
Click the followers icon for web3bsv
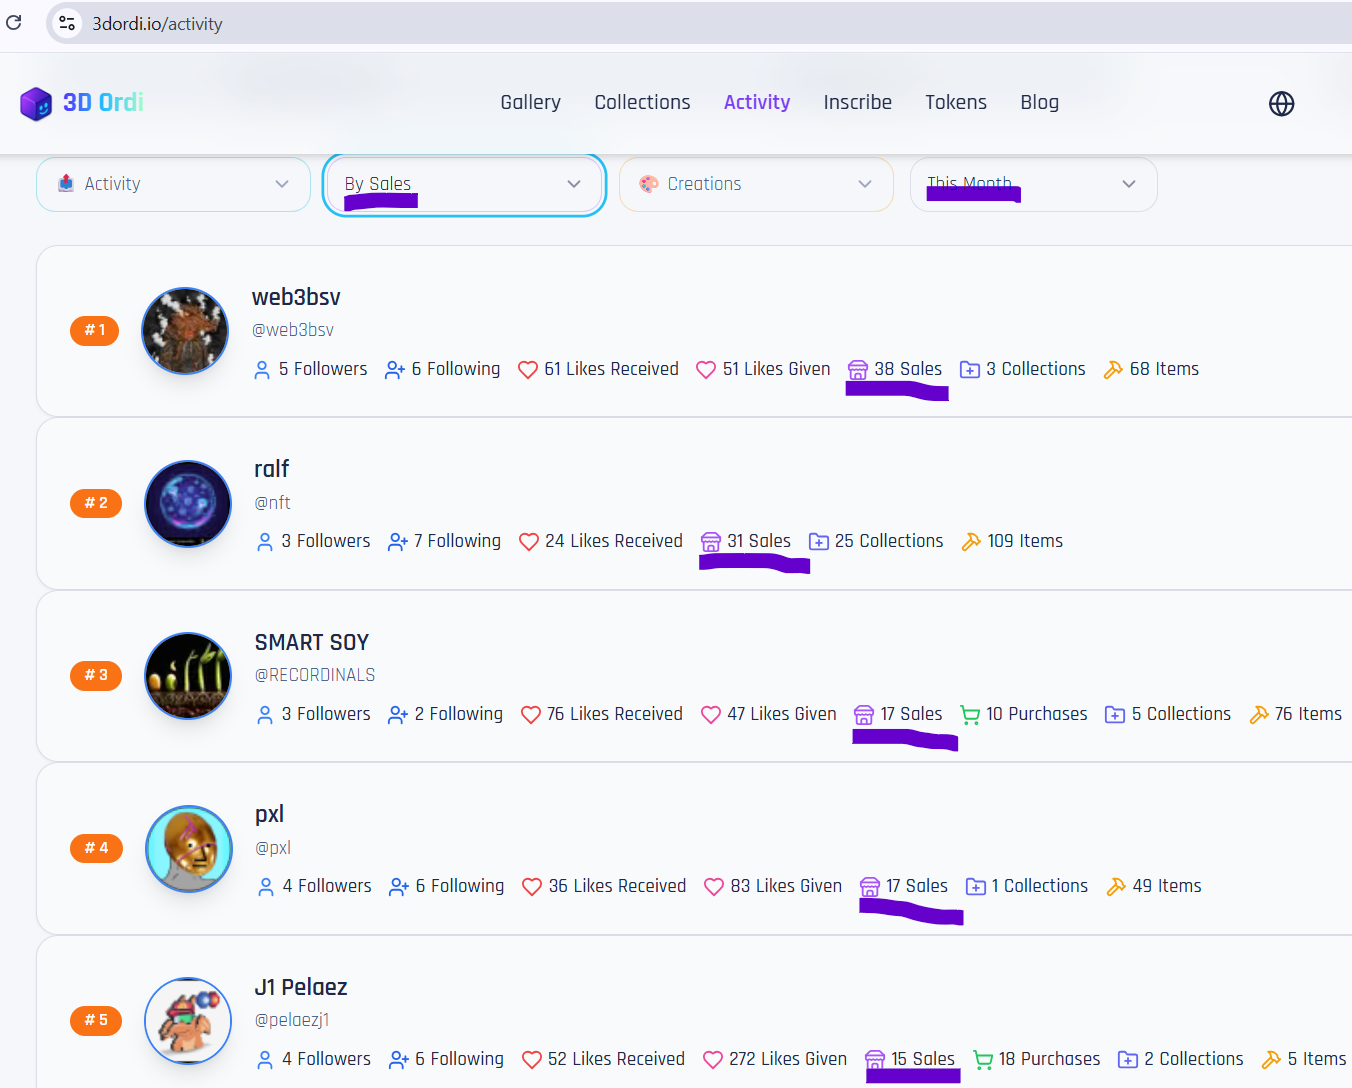(x=262, y=370)
